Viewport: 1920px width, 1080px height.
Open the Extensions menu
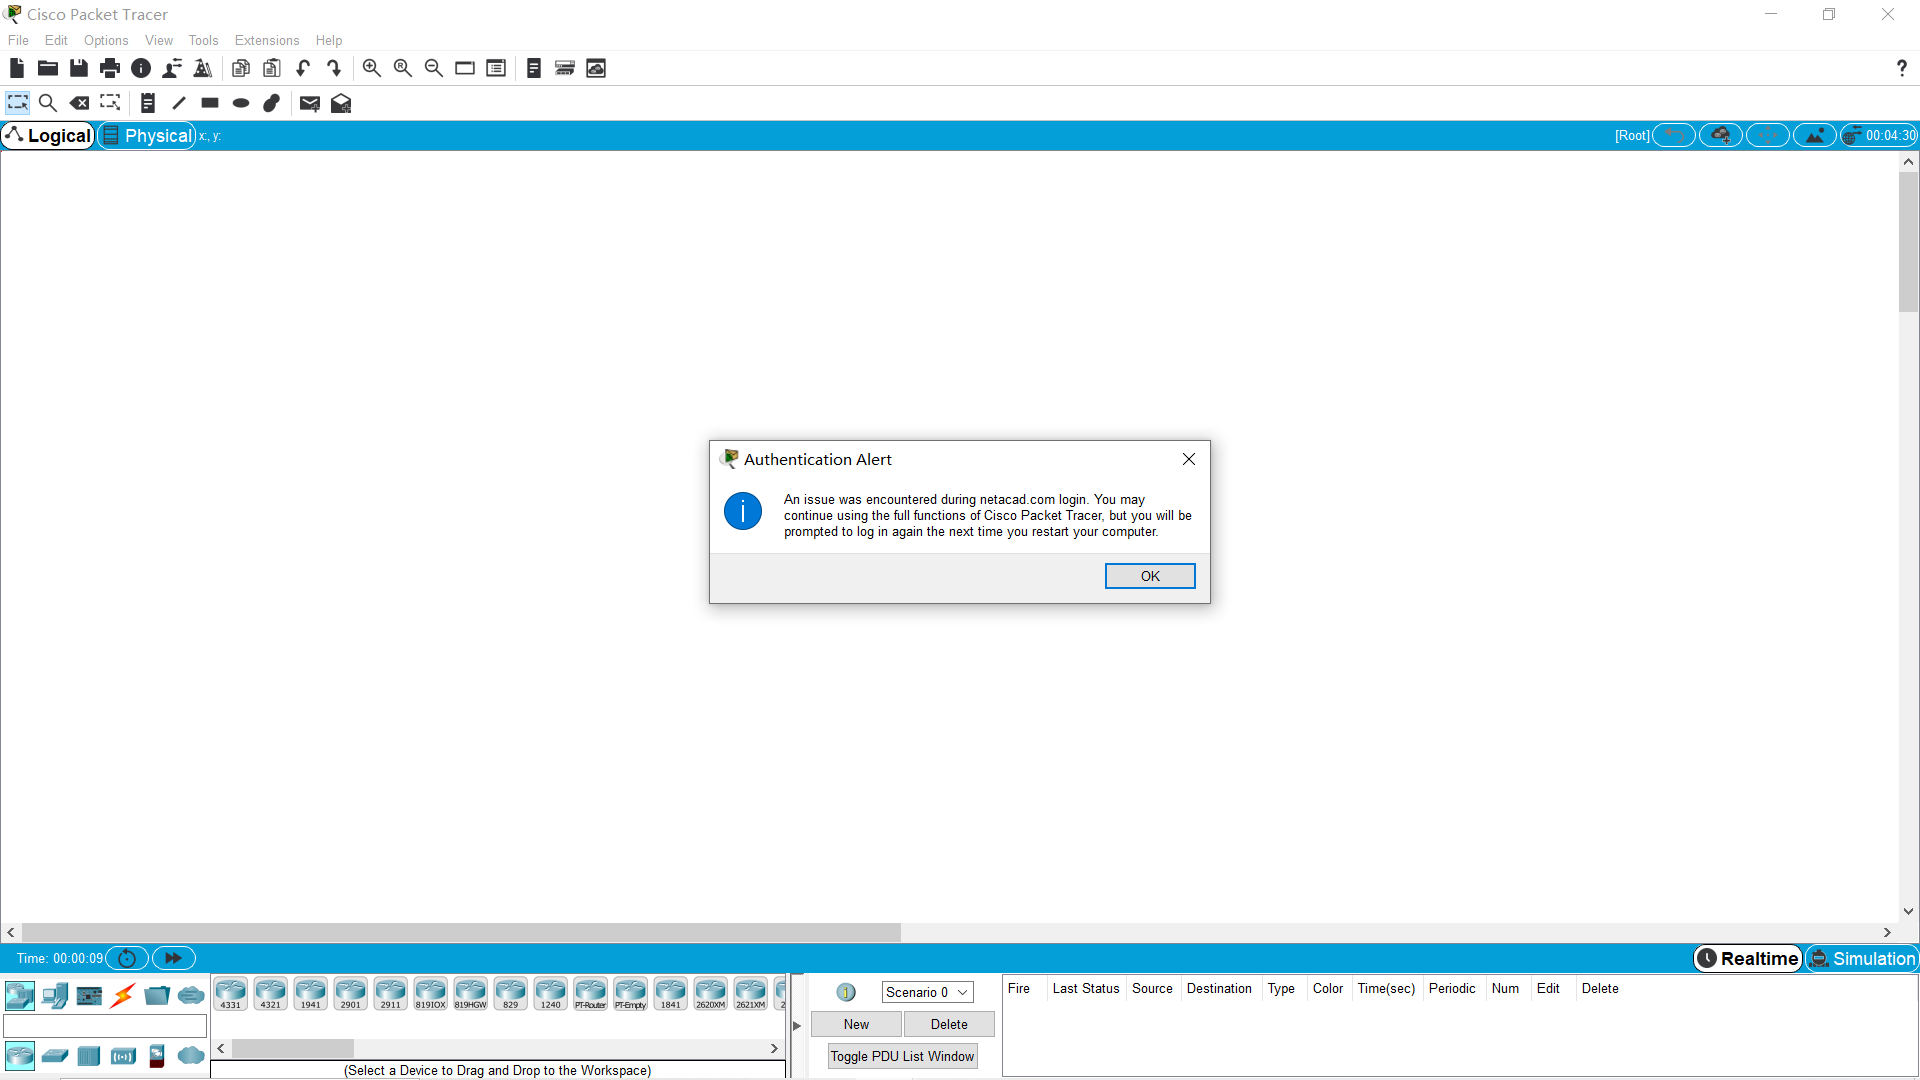[266, 40]
